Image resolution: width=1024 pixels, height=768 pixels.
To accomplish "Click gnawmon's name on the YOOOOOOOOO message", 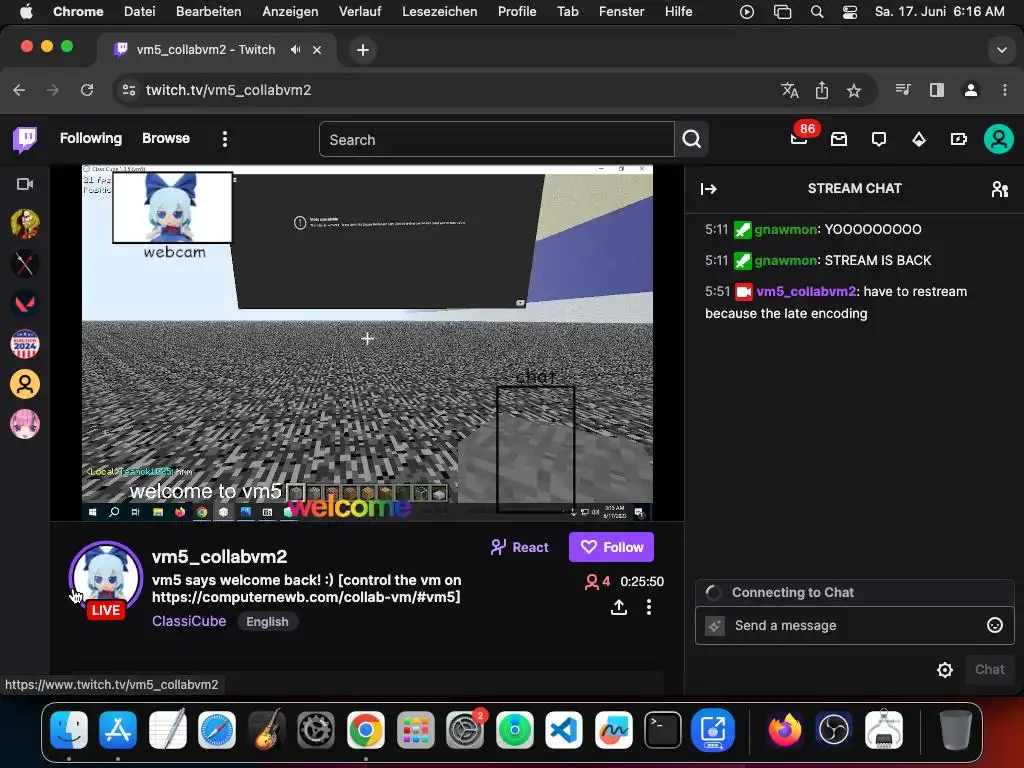I will click(x=786, y=229).
